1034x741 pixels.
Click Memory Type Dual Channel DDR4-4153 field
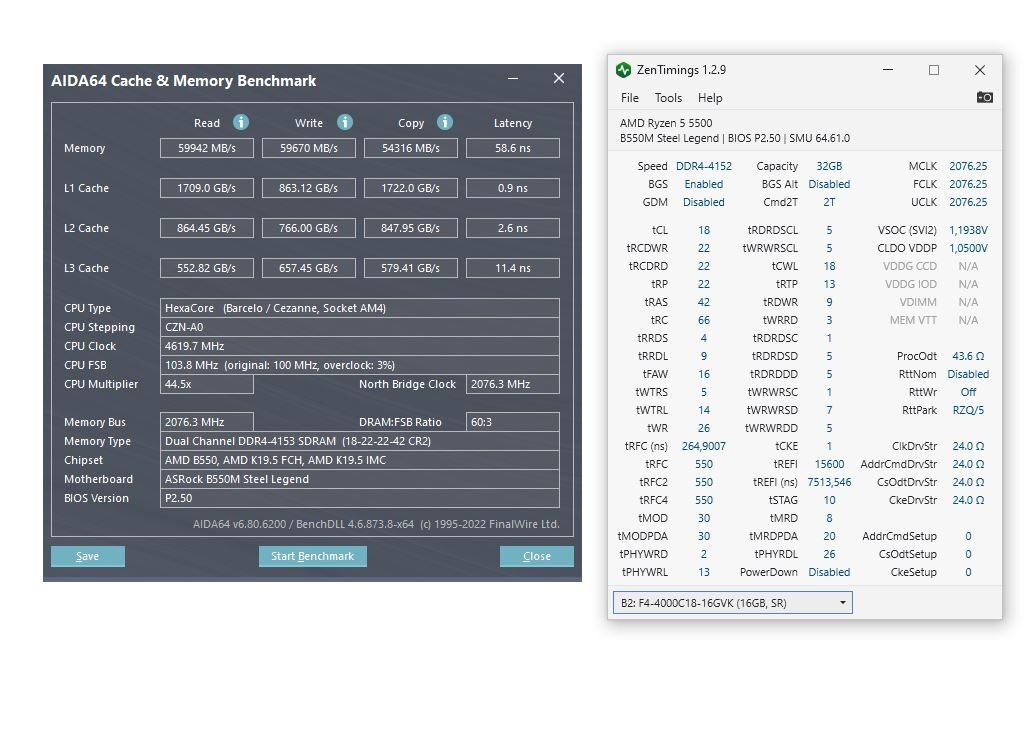click(x=360, y=441)
